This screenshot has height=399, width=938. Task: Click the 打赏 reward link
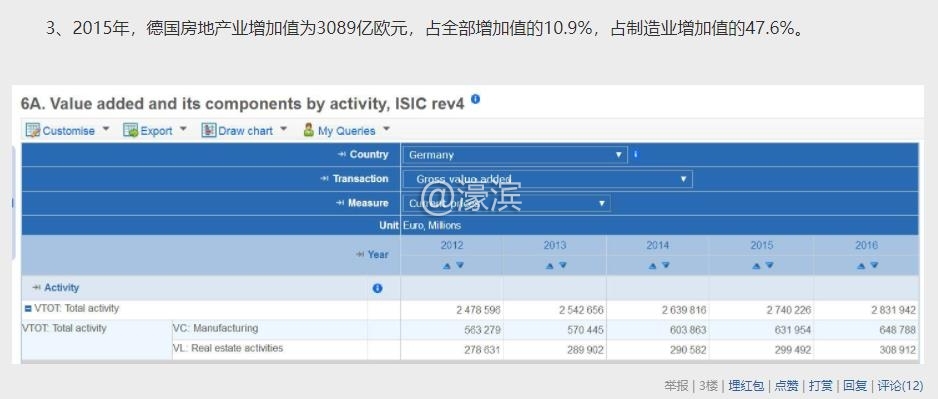point(821,386)
